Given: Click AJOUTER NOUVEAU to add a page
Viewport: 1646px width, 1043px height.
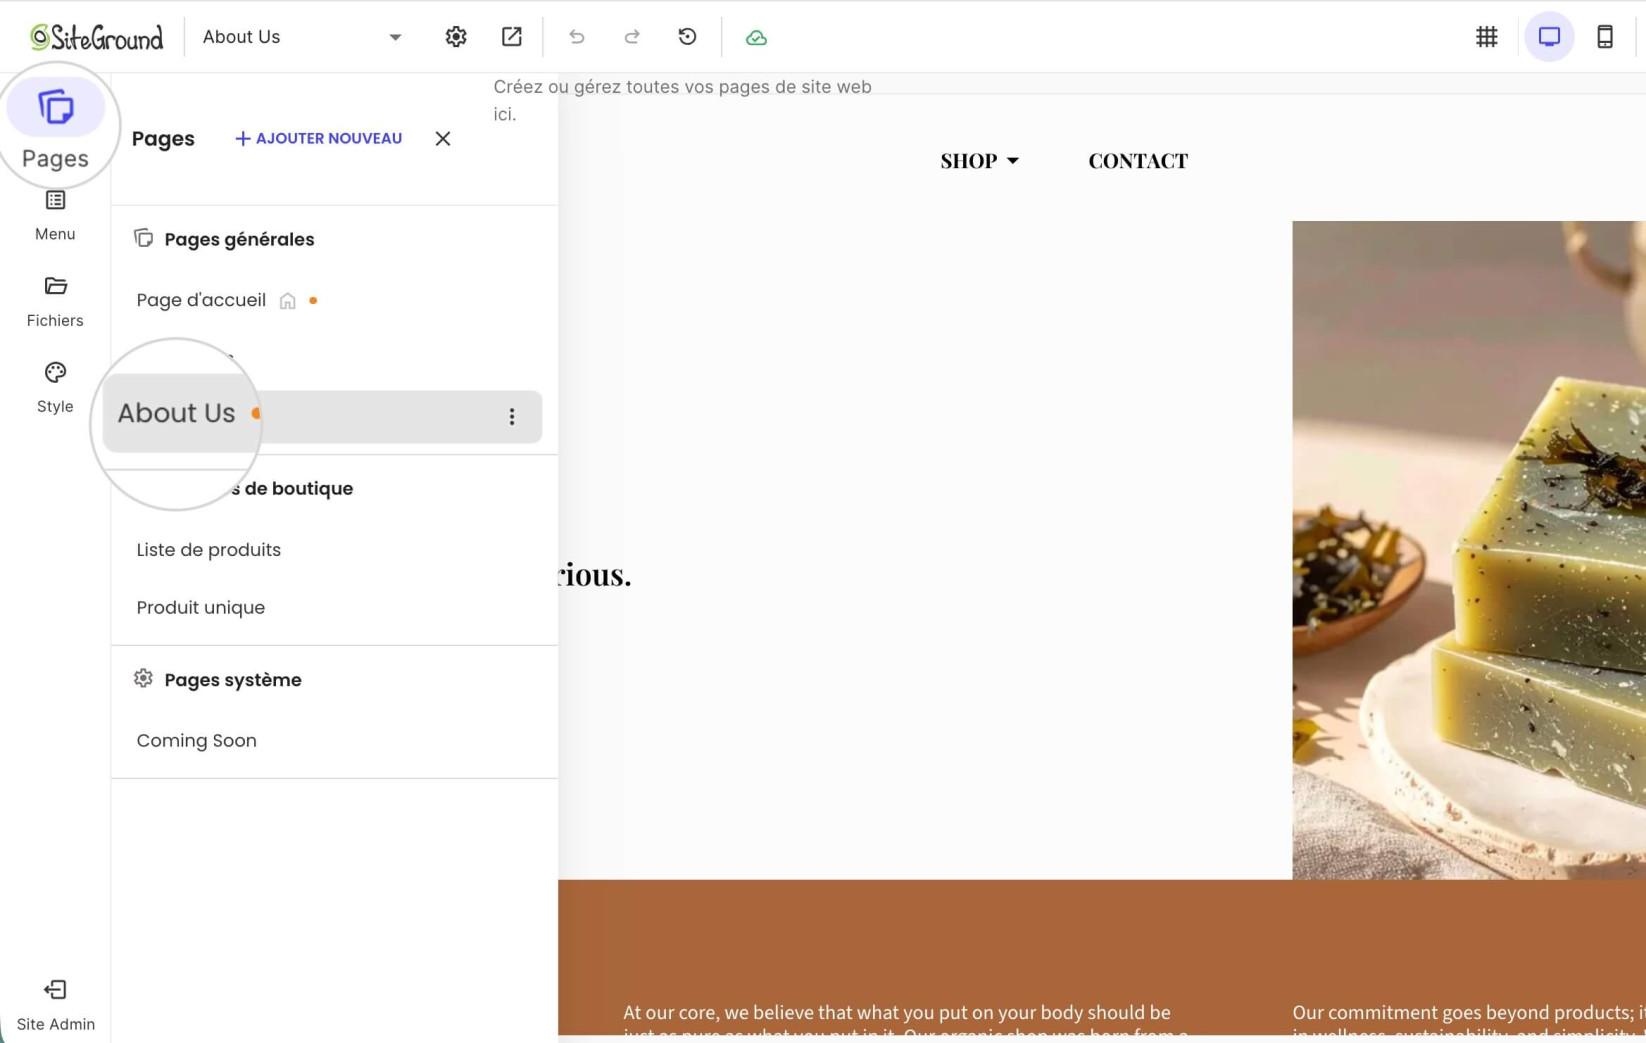Looking at the screenshot, I should [x=318, y=138].
